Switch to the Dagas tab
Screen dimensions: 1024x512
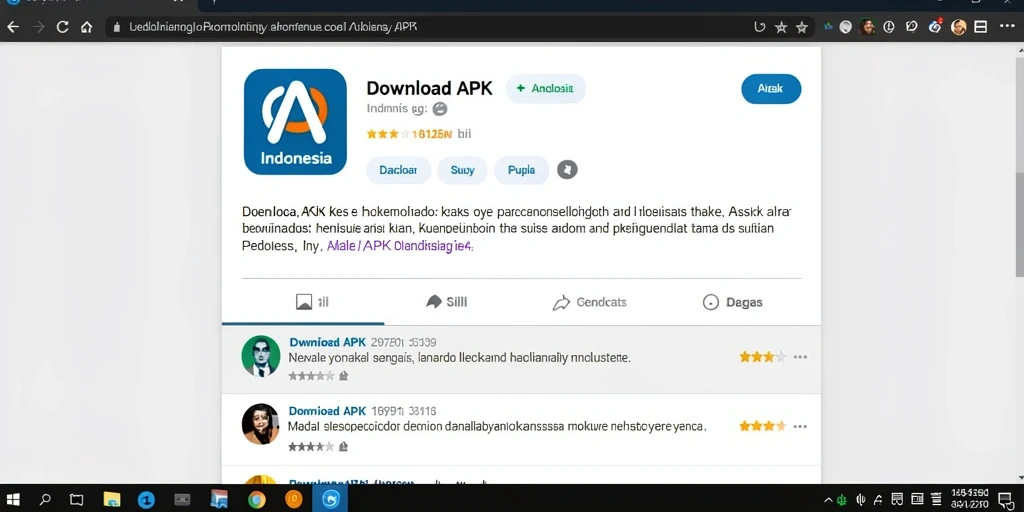point(732,302)
